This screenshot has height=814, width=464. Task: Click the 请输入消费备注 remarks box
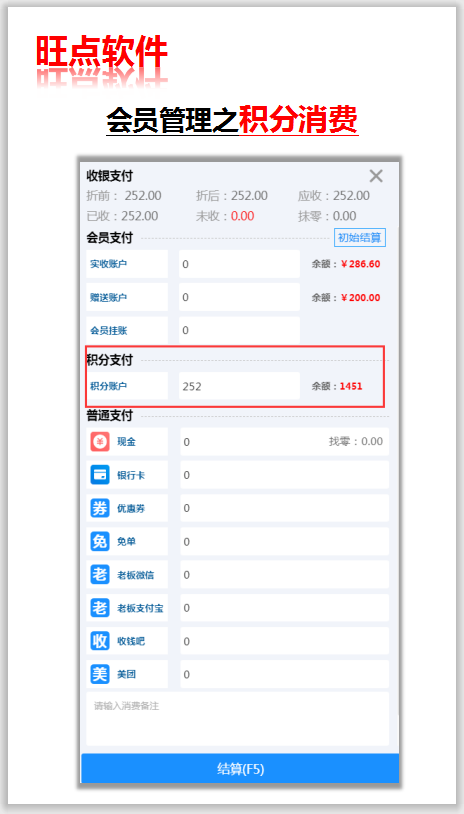pyautogui.click(x=238, y=718)
